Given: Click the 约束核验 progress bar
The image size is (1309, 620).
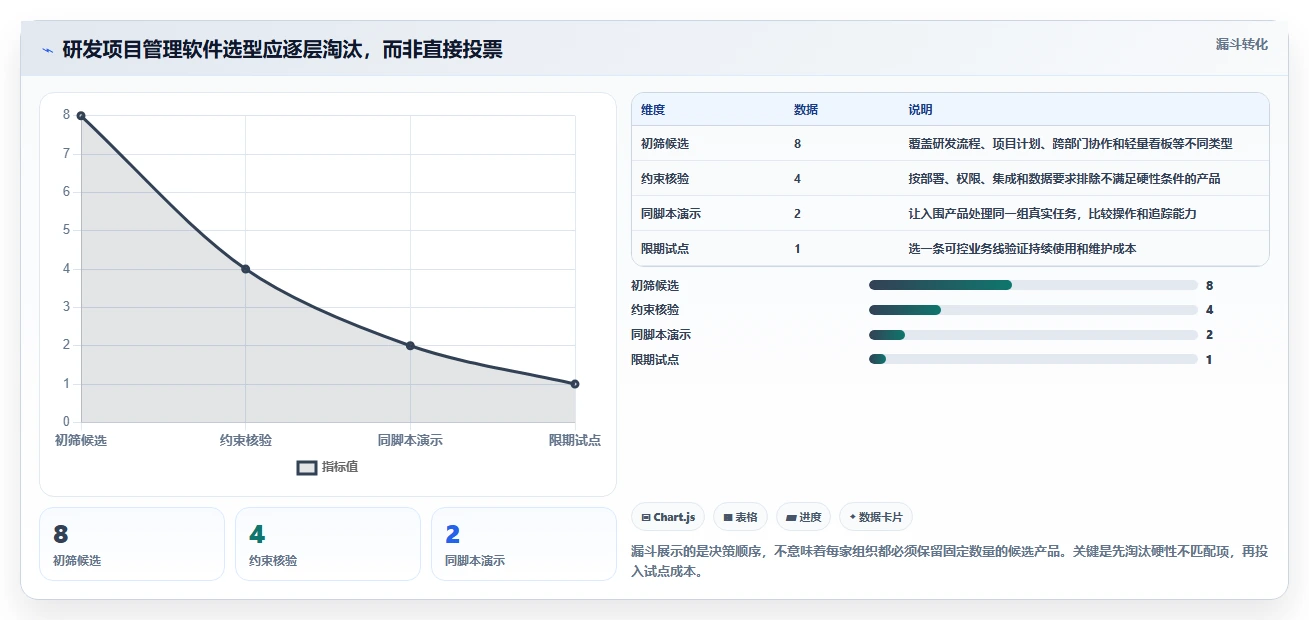Looking at the screenshot, I should 1033,310.
